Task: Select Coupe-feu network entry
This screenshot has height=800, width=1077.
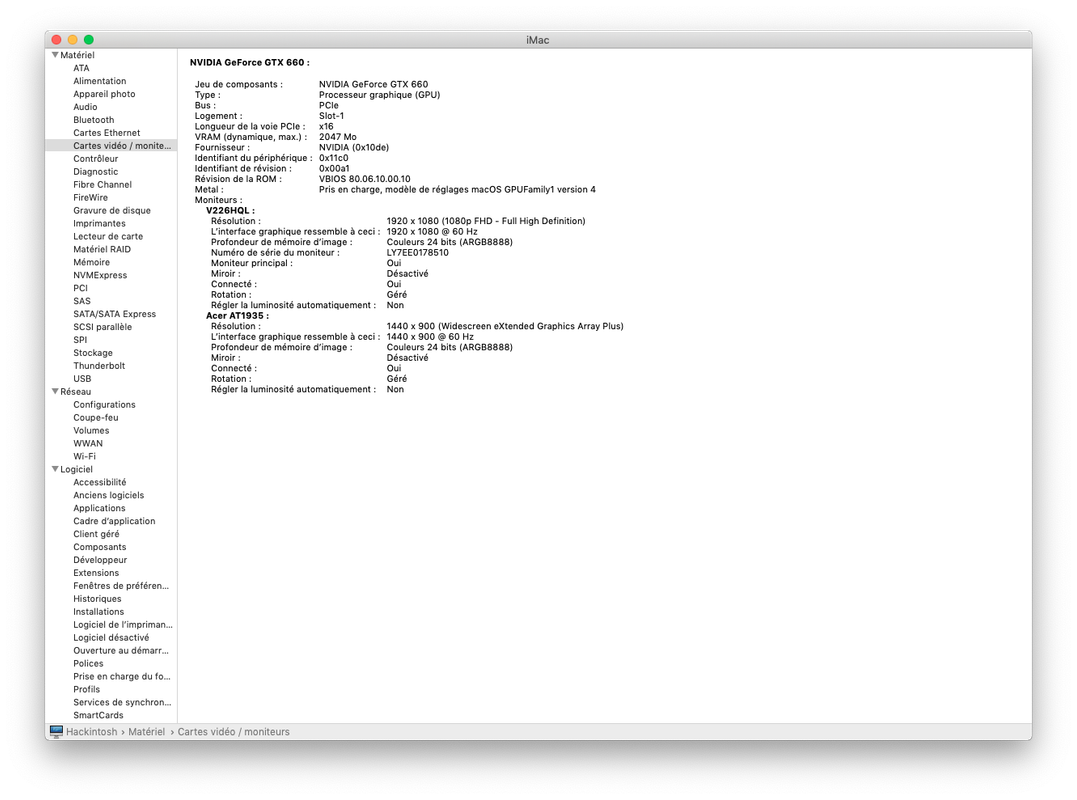Action: [95, 418]
